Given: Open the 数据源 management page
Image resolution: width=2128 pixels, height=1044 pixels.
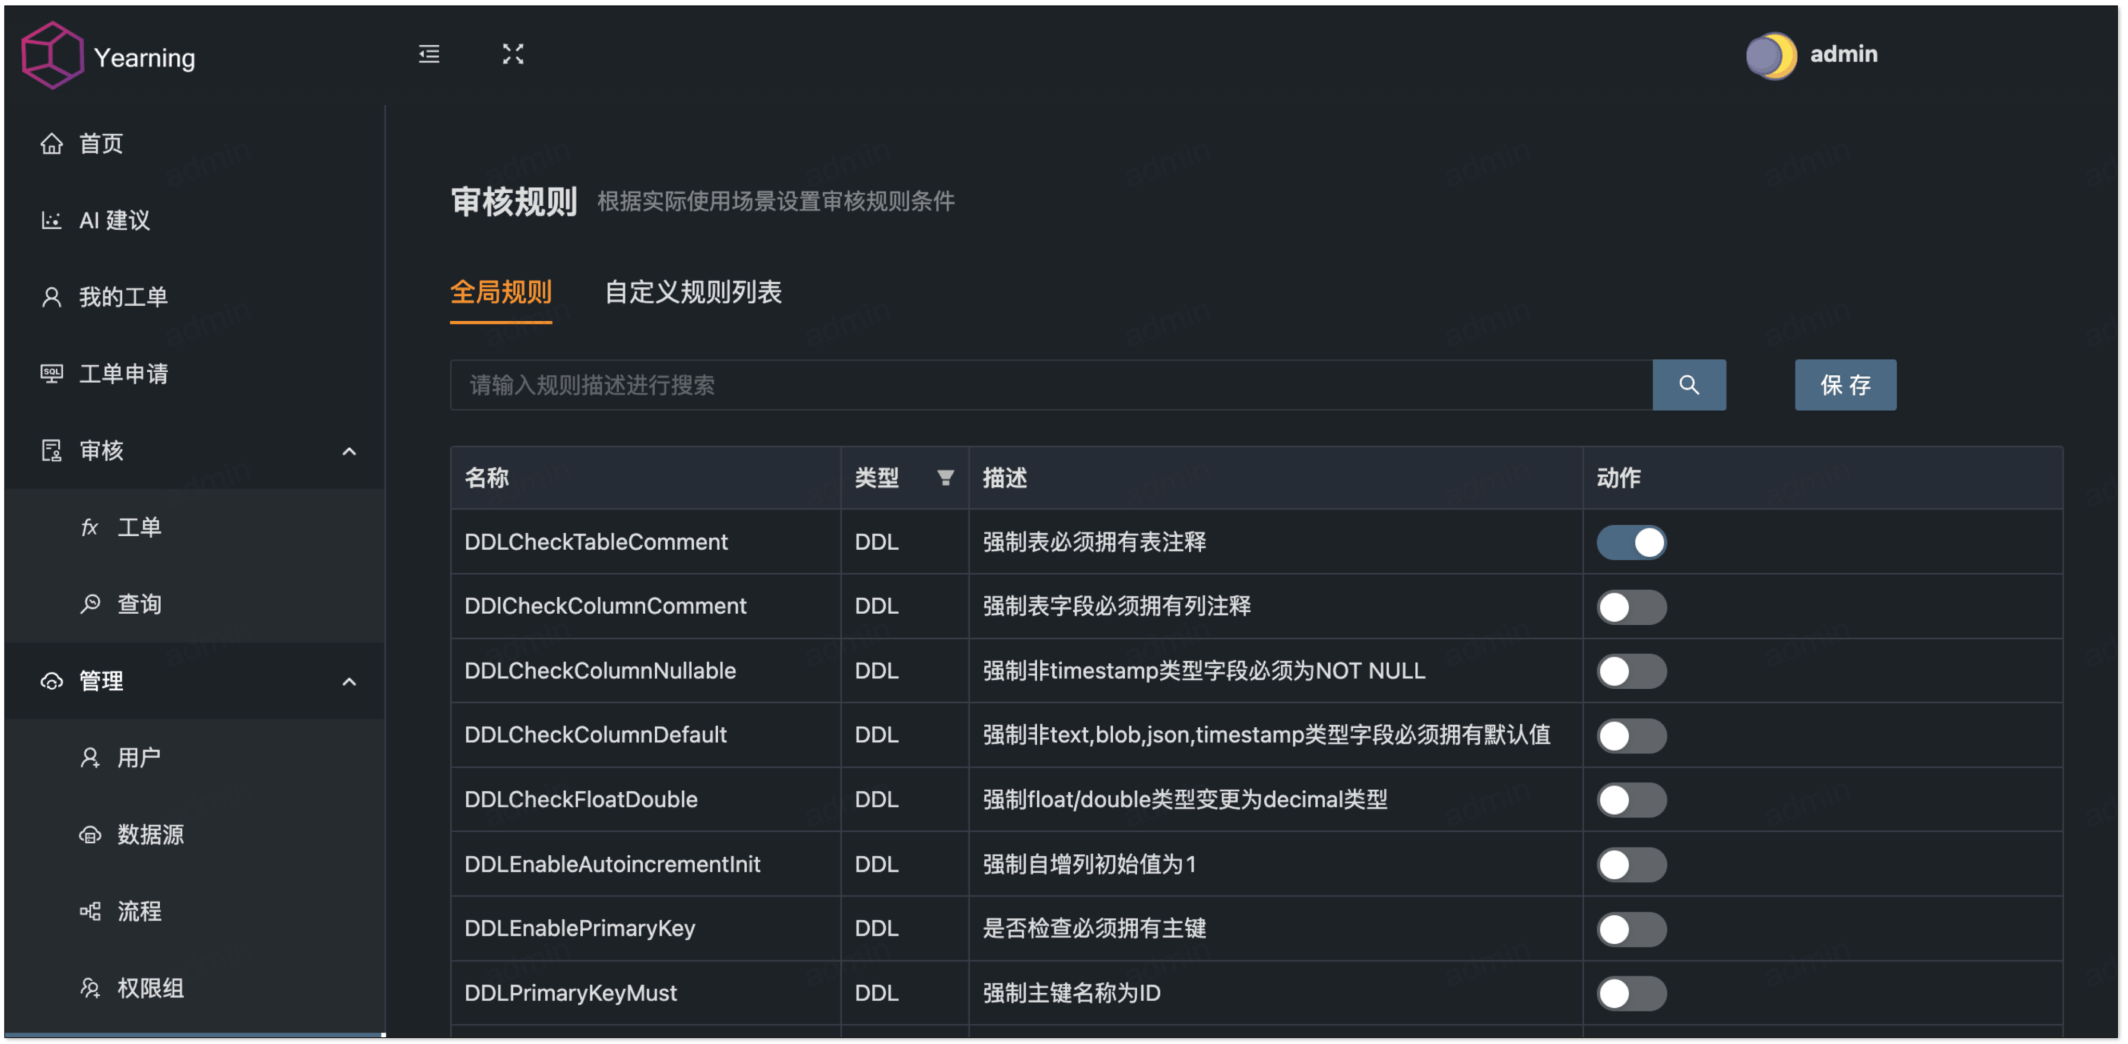Looking at the screenshot, I should coord(150,835).
